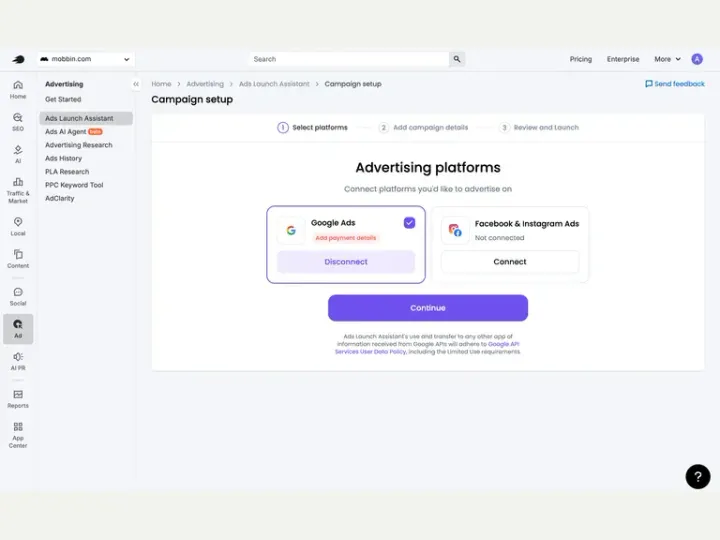
Task: Open Traffic & Market section
Action: 18,190
